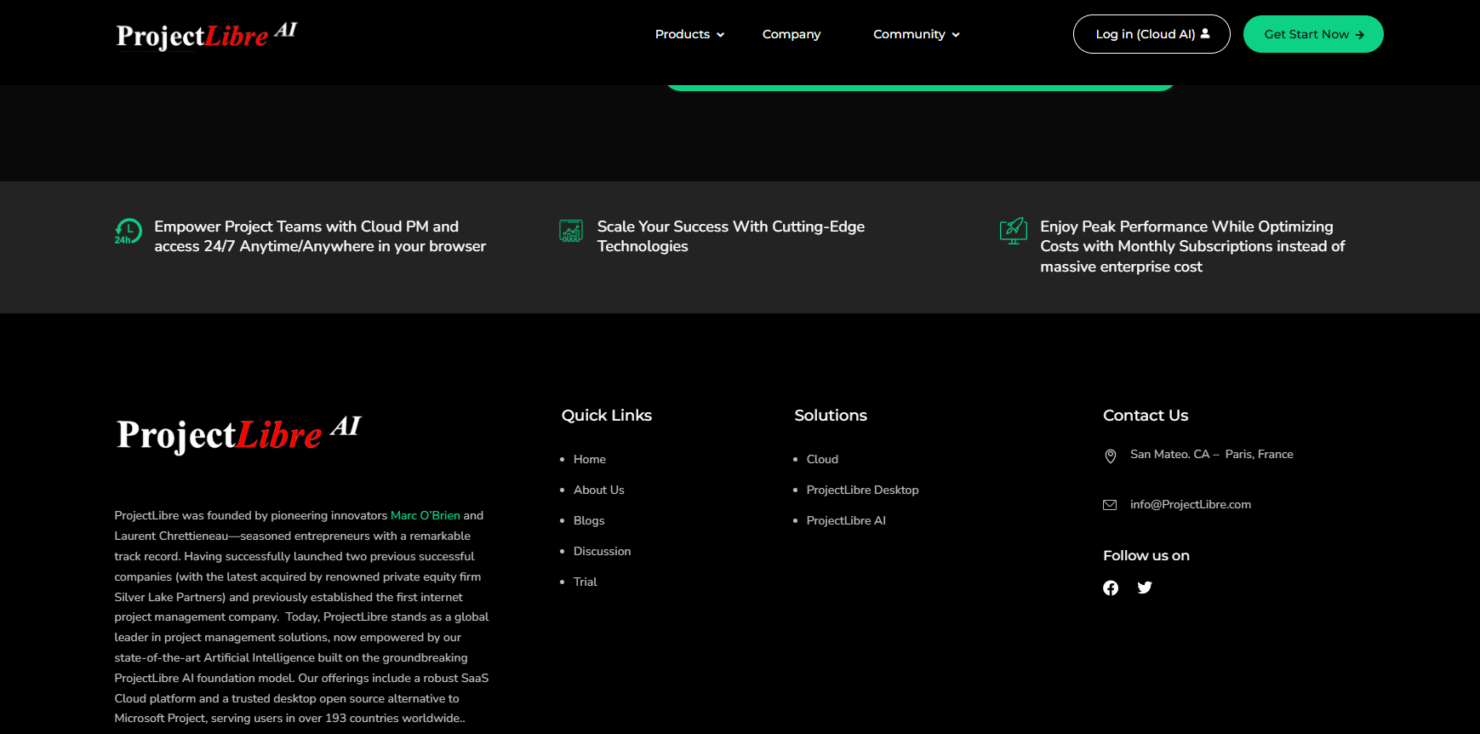Select ProjectLibre Desktop under Solutions
The width and height of the screenshot is (1480, 734).
(x=862, y=489)
